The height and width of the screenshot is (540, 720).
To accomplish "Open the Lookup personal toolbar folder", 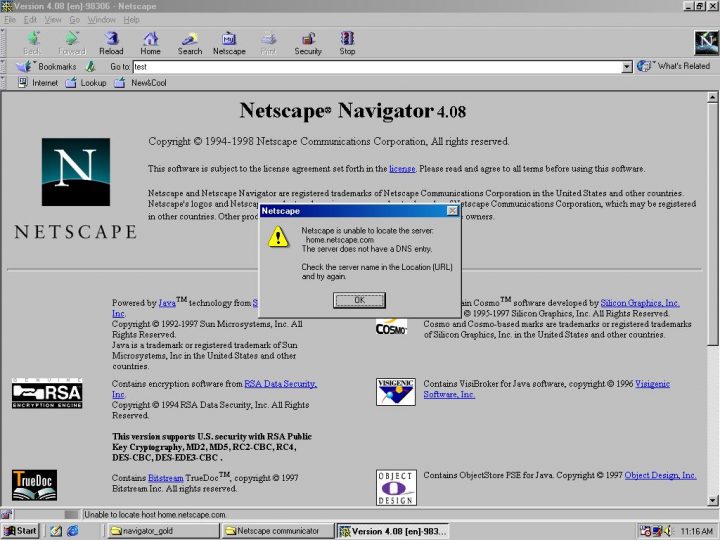I will (x=86, y=83).
